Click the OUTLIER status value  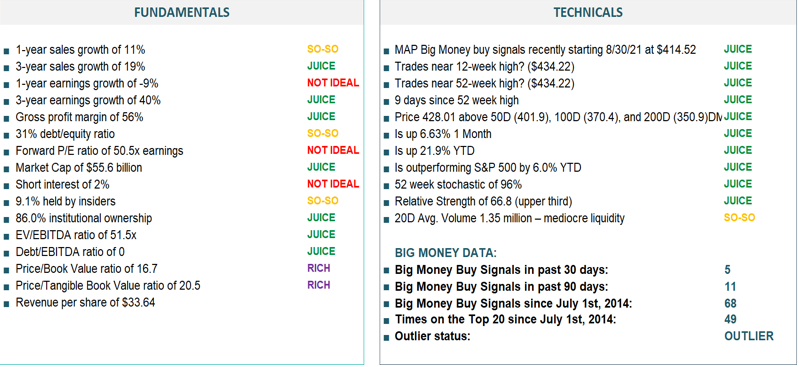pyautogui.click(x=749, y=336)
